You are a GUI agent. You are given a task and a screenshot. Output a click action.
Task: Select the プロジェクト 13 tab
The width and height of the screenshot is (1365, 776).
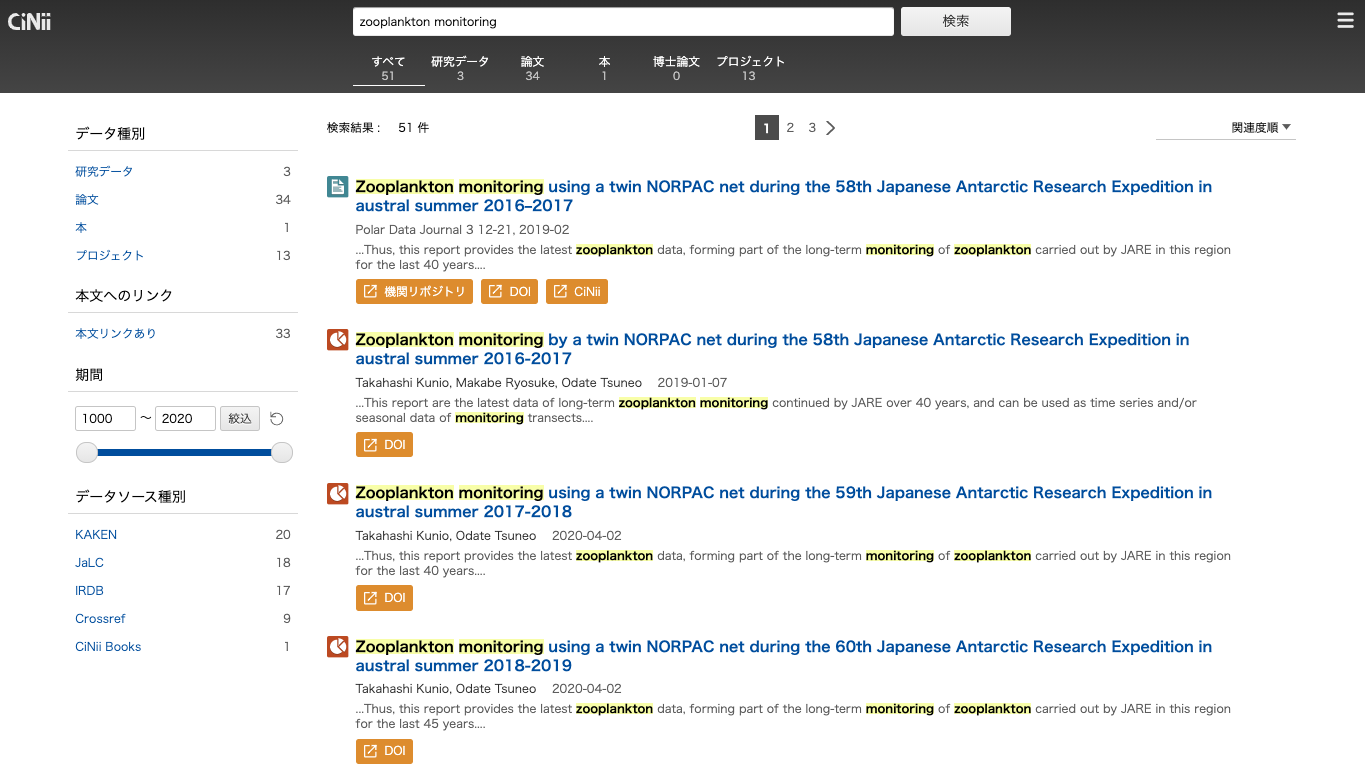click(x=750, y=68)
